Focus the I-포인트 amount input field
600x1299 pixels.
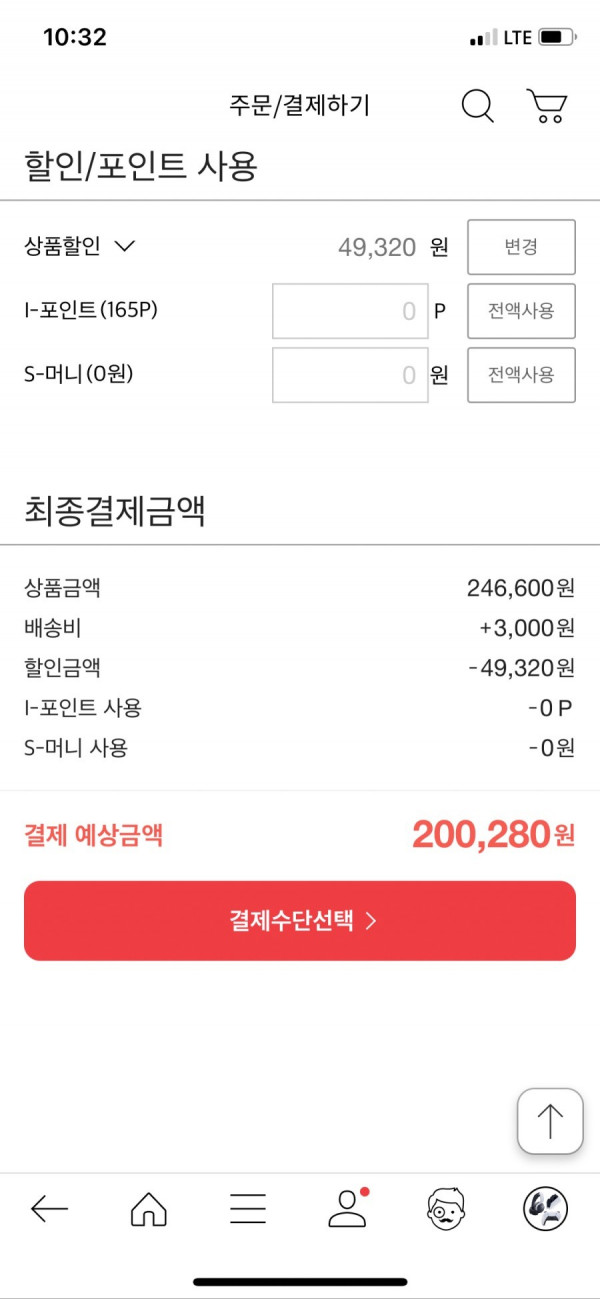coord(350,311)
